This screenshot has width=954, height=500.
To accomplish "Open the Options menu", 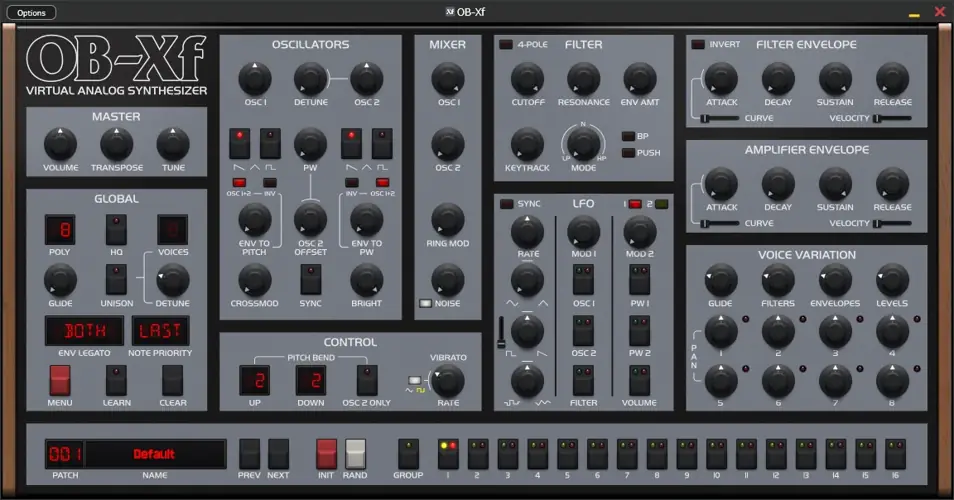I will coord(31,13).
